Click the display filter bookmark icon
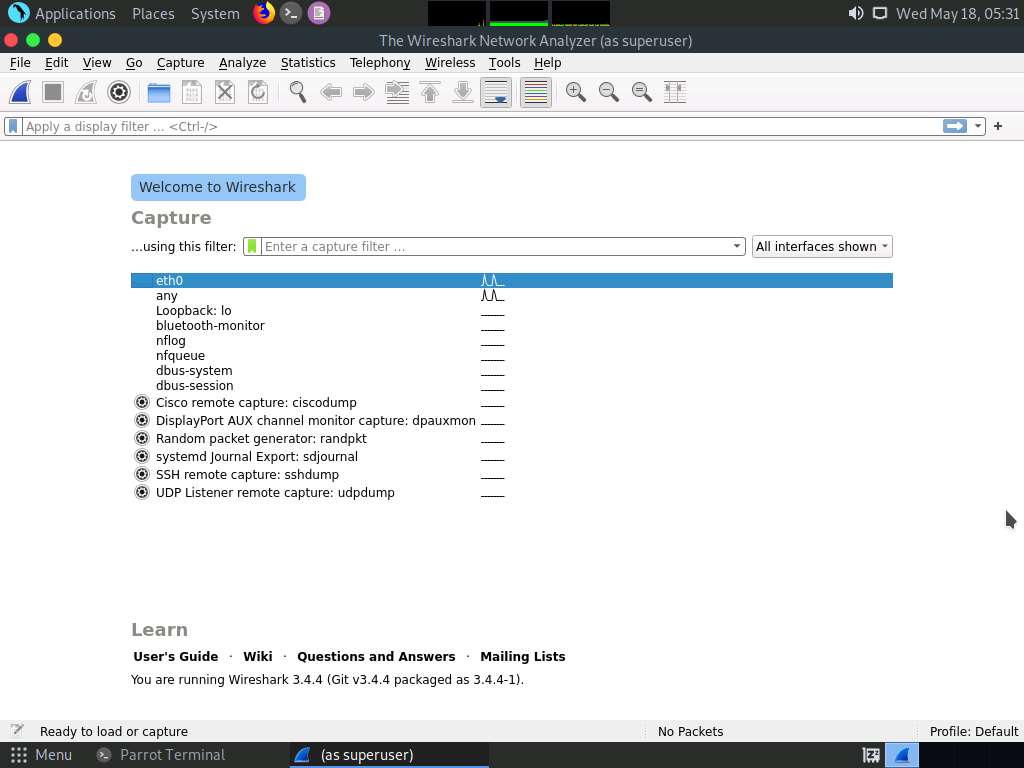 click(x=13, y=126)
